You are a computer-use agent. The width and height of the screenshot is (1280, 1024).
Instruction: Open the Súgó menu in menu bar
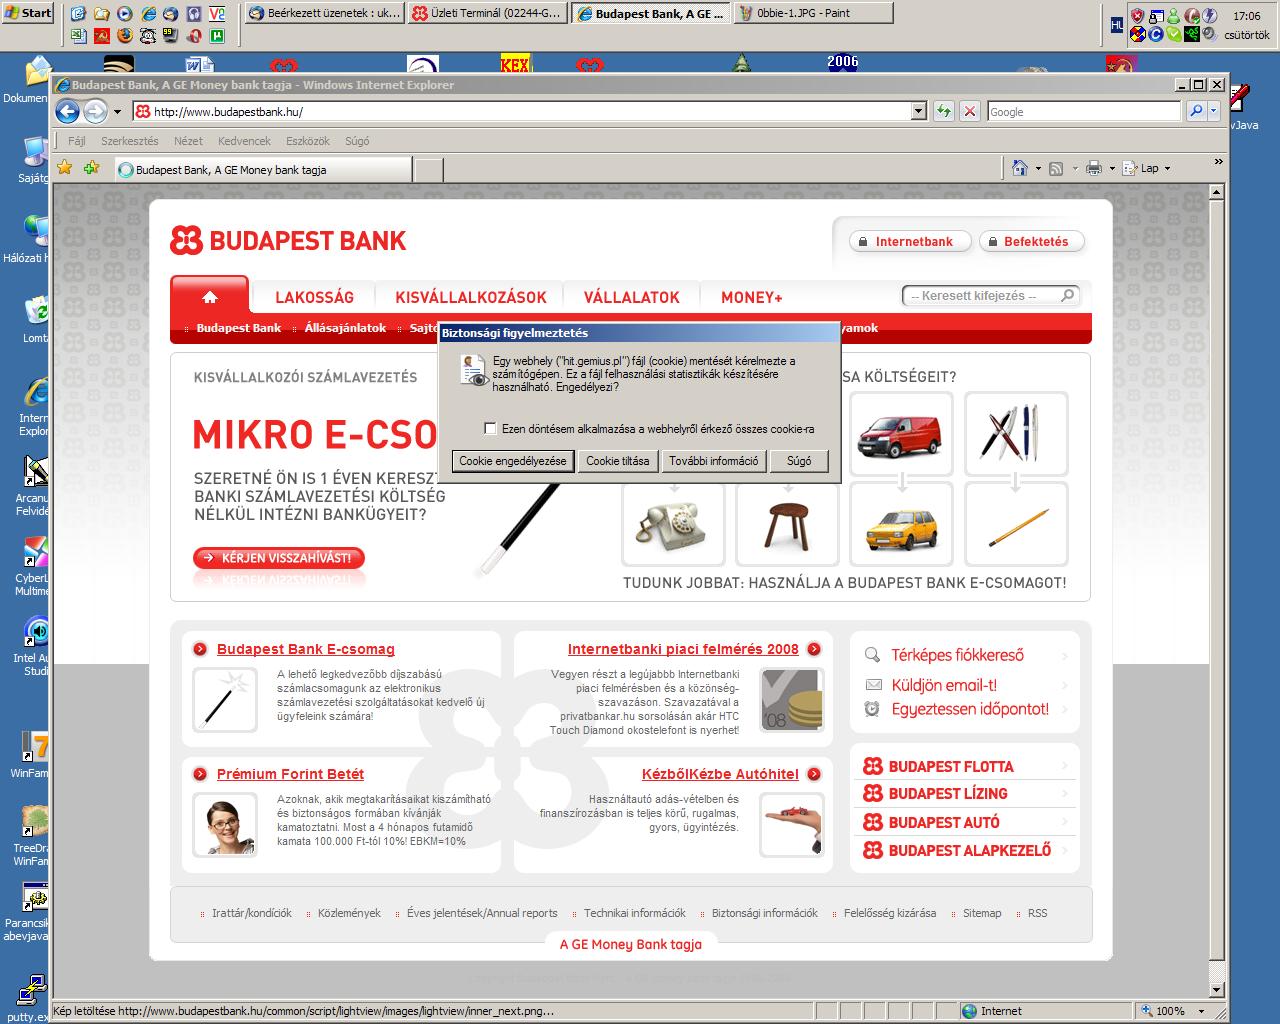coord(357,141)
